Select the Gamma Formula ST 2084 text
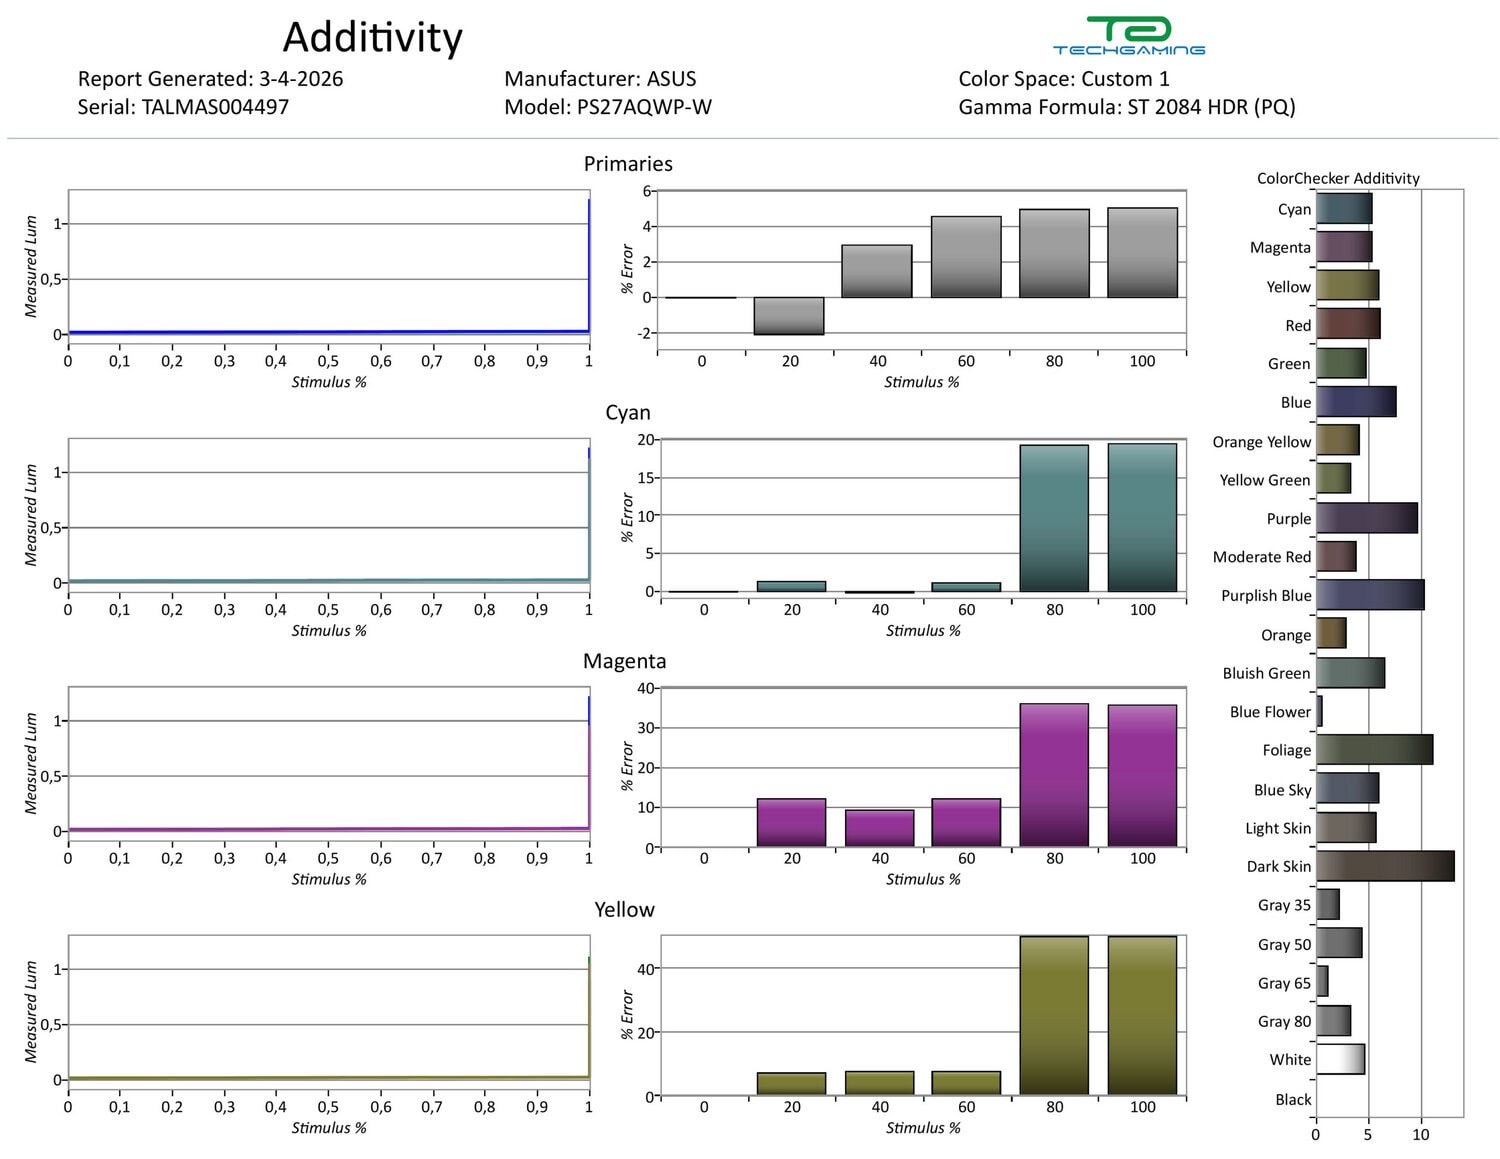 coord(1126,107)
